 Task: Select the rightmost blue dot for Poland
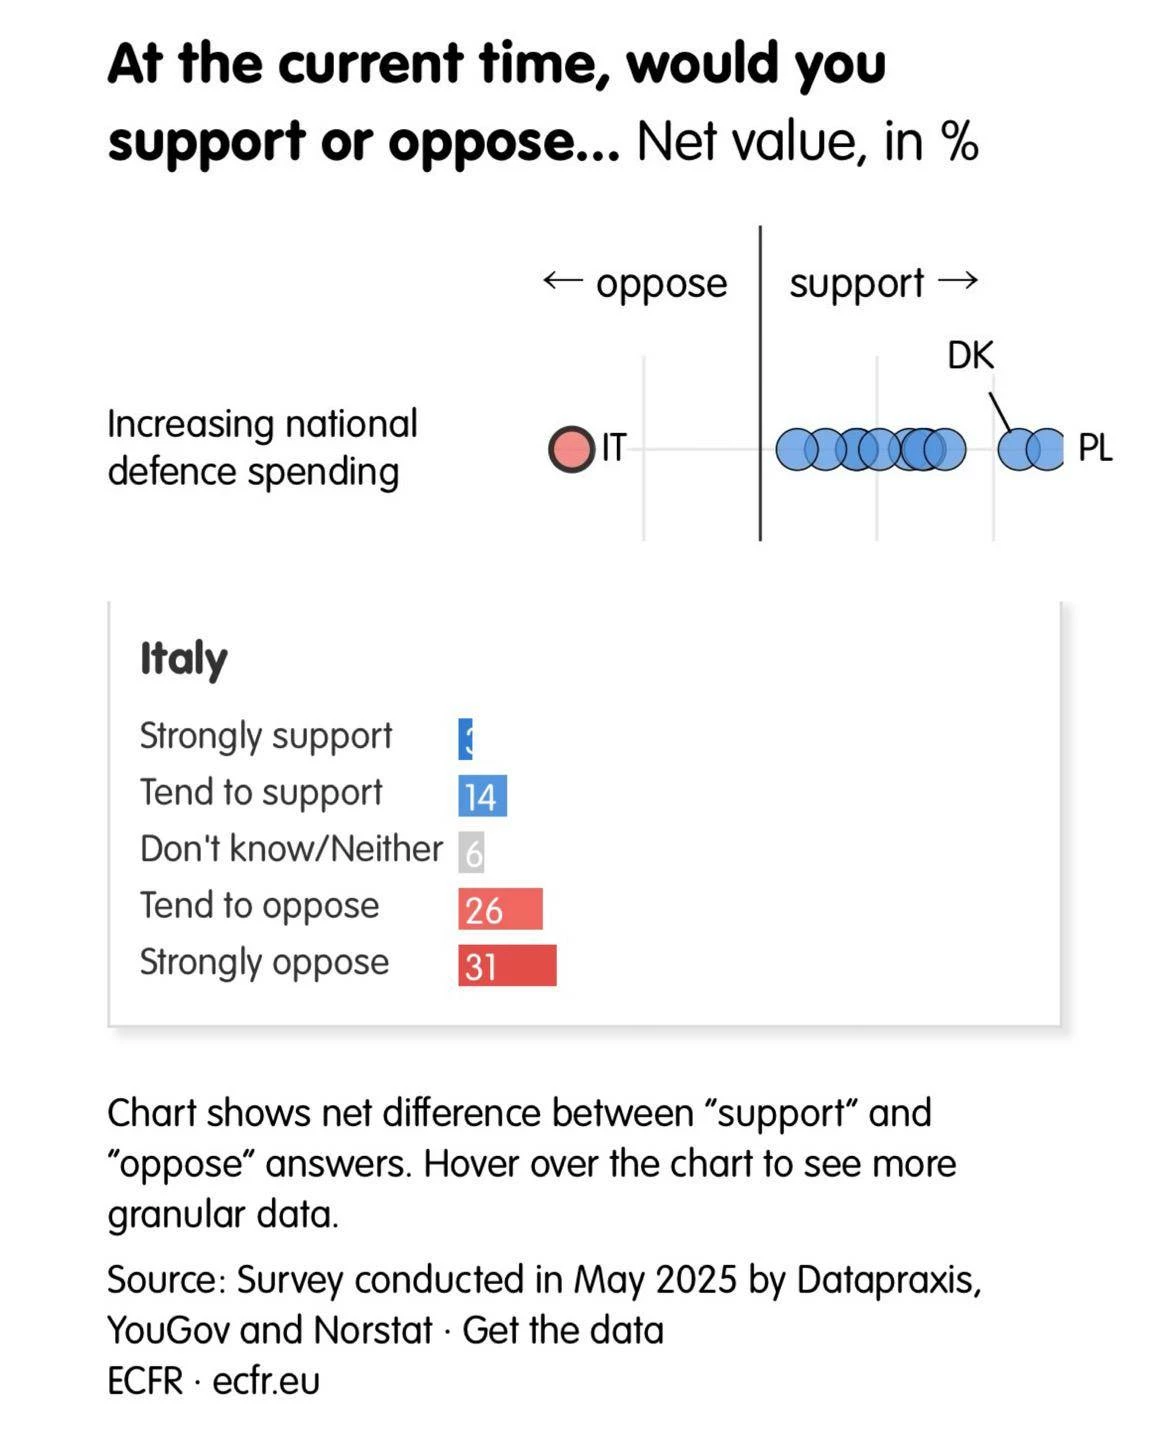[x=1044, y=449]
